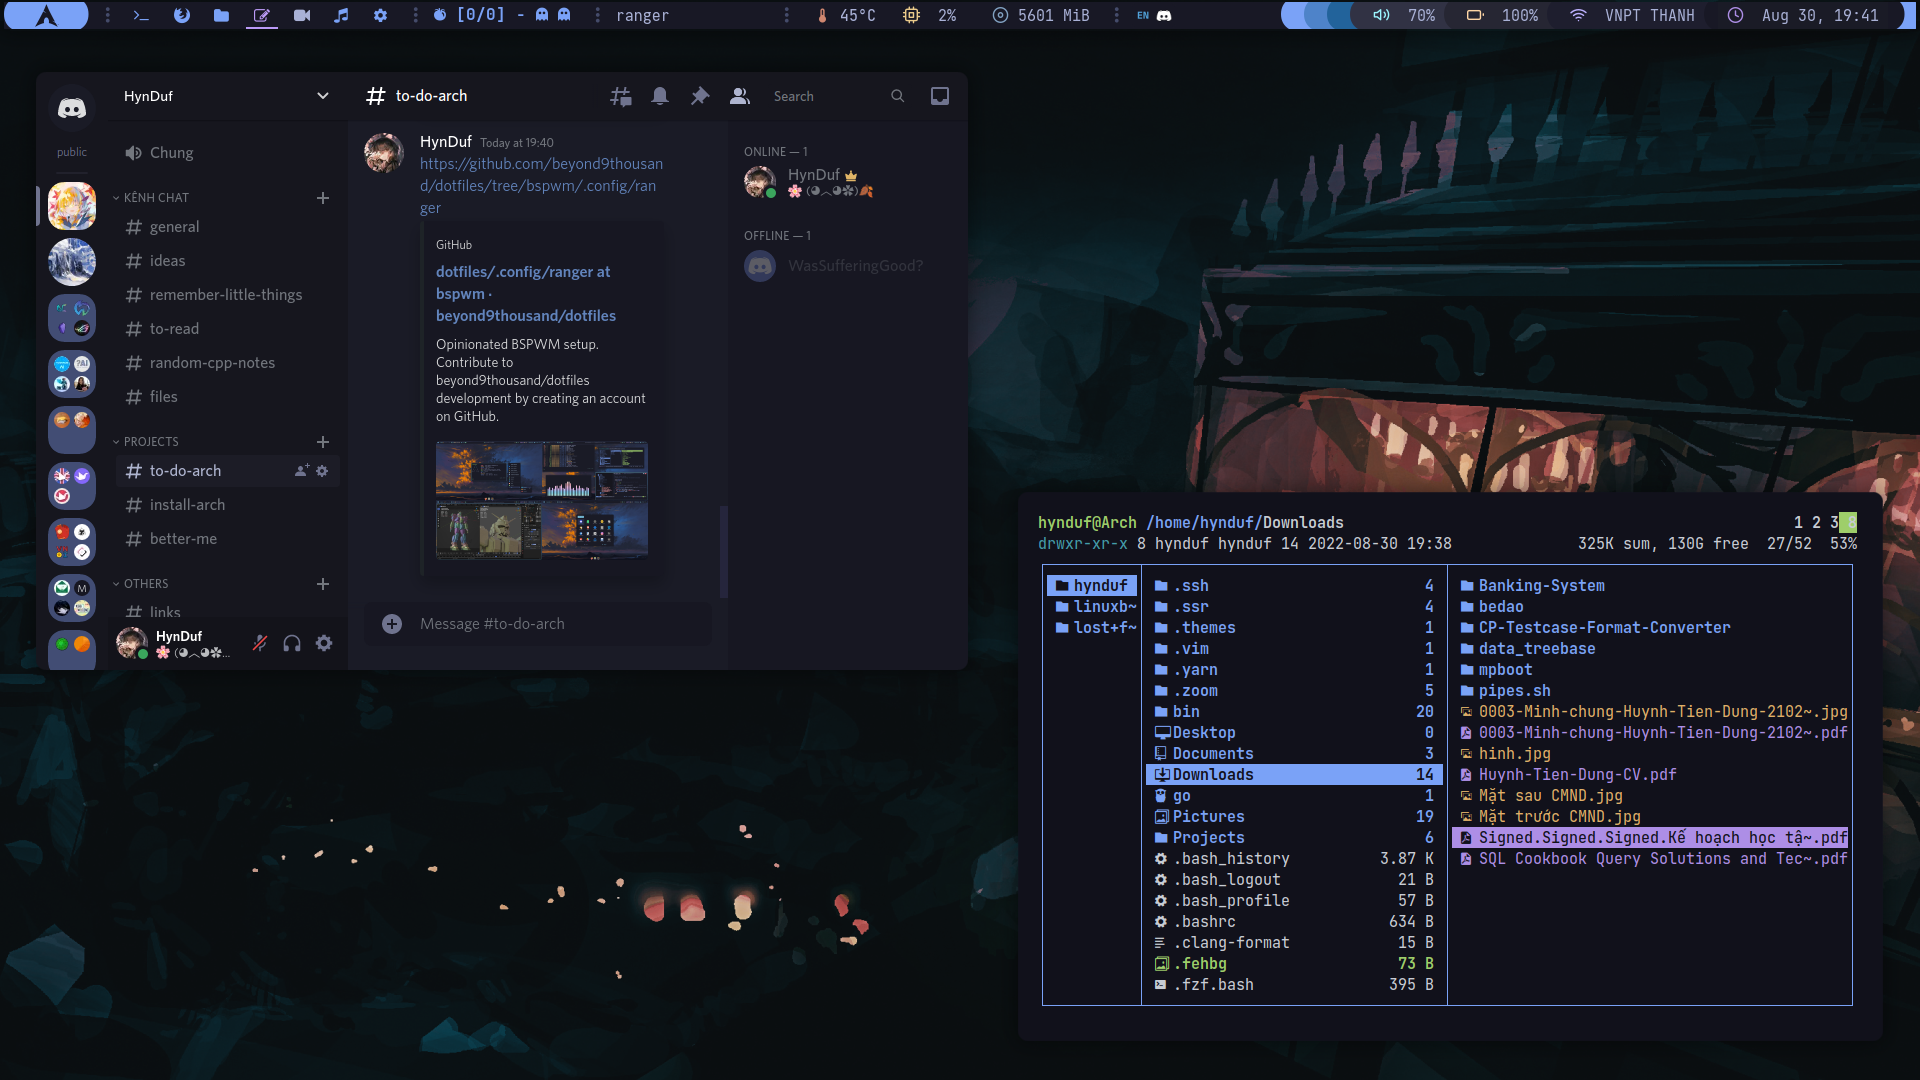Unmute the microphone in user panel

coord(260,643)
